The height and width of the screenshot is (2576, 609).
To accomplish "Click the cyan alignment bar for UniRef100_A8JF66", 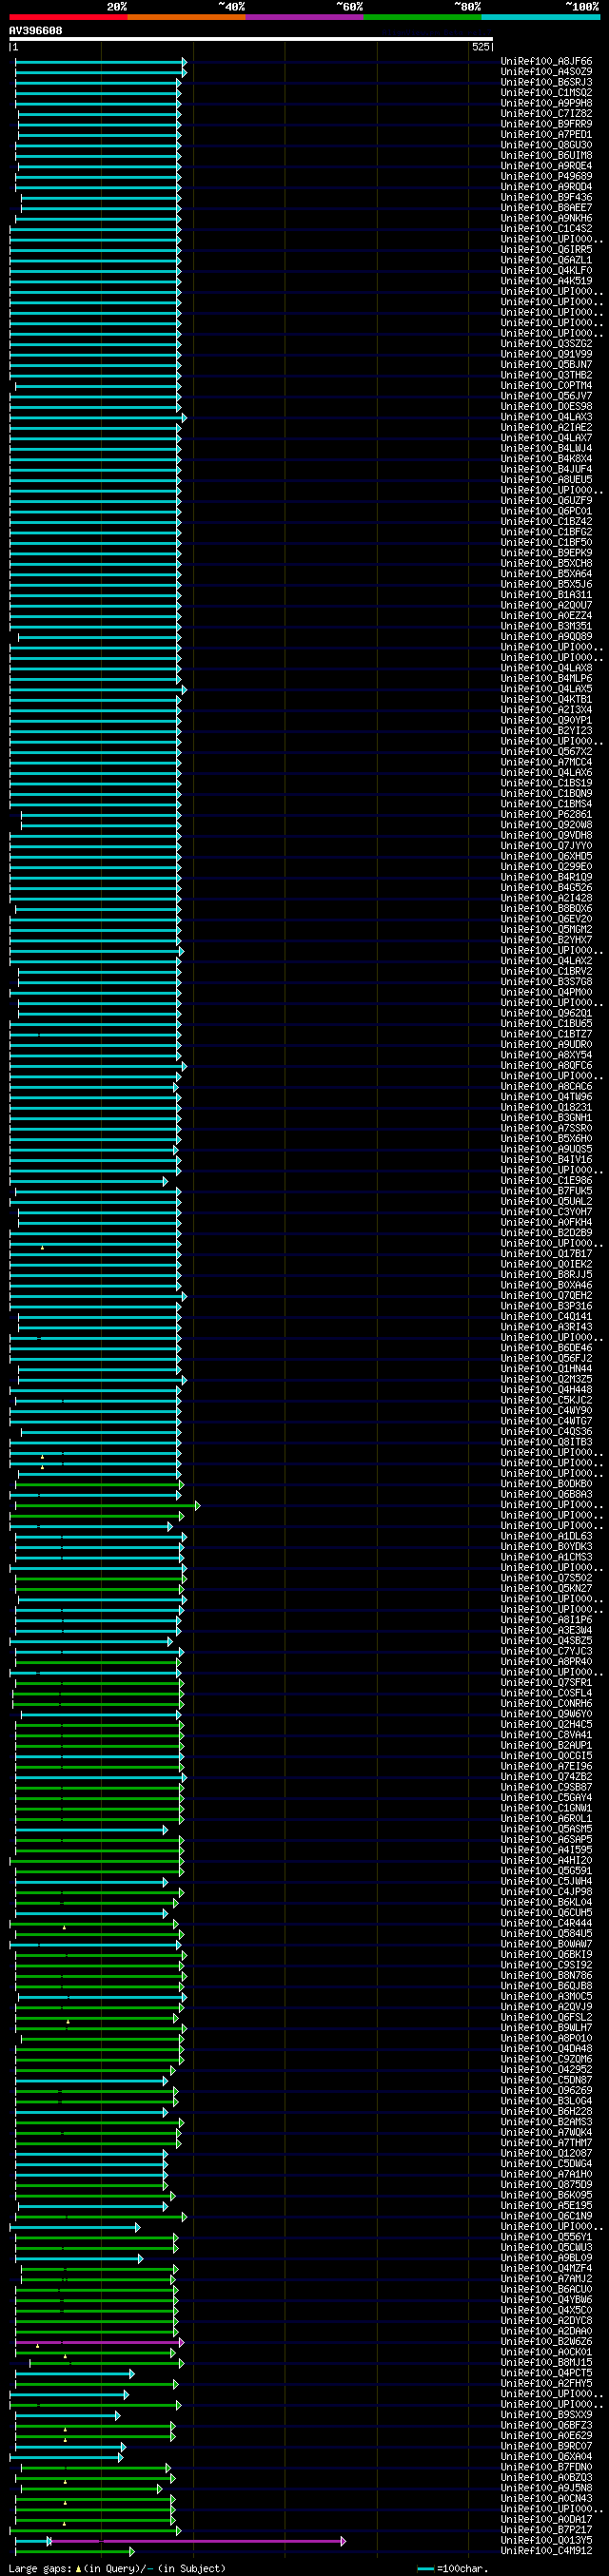I will tap(100, 62).
